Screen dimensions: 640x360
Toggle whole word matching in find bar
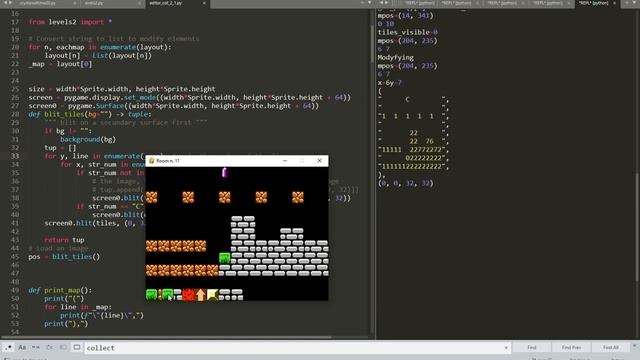(36, 347)
